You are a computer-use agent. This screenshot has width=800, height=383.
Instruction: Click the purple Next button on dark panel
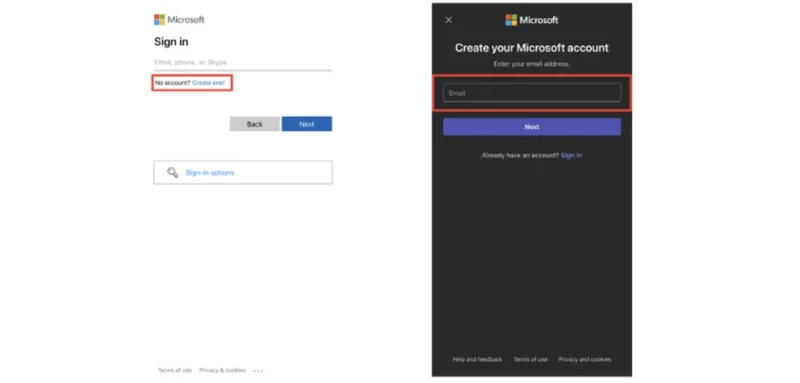(532, 127)
